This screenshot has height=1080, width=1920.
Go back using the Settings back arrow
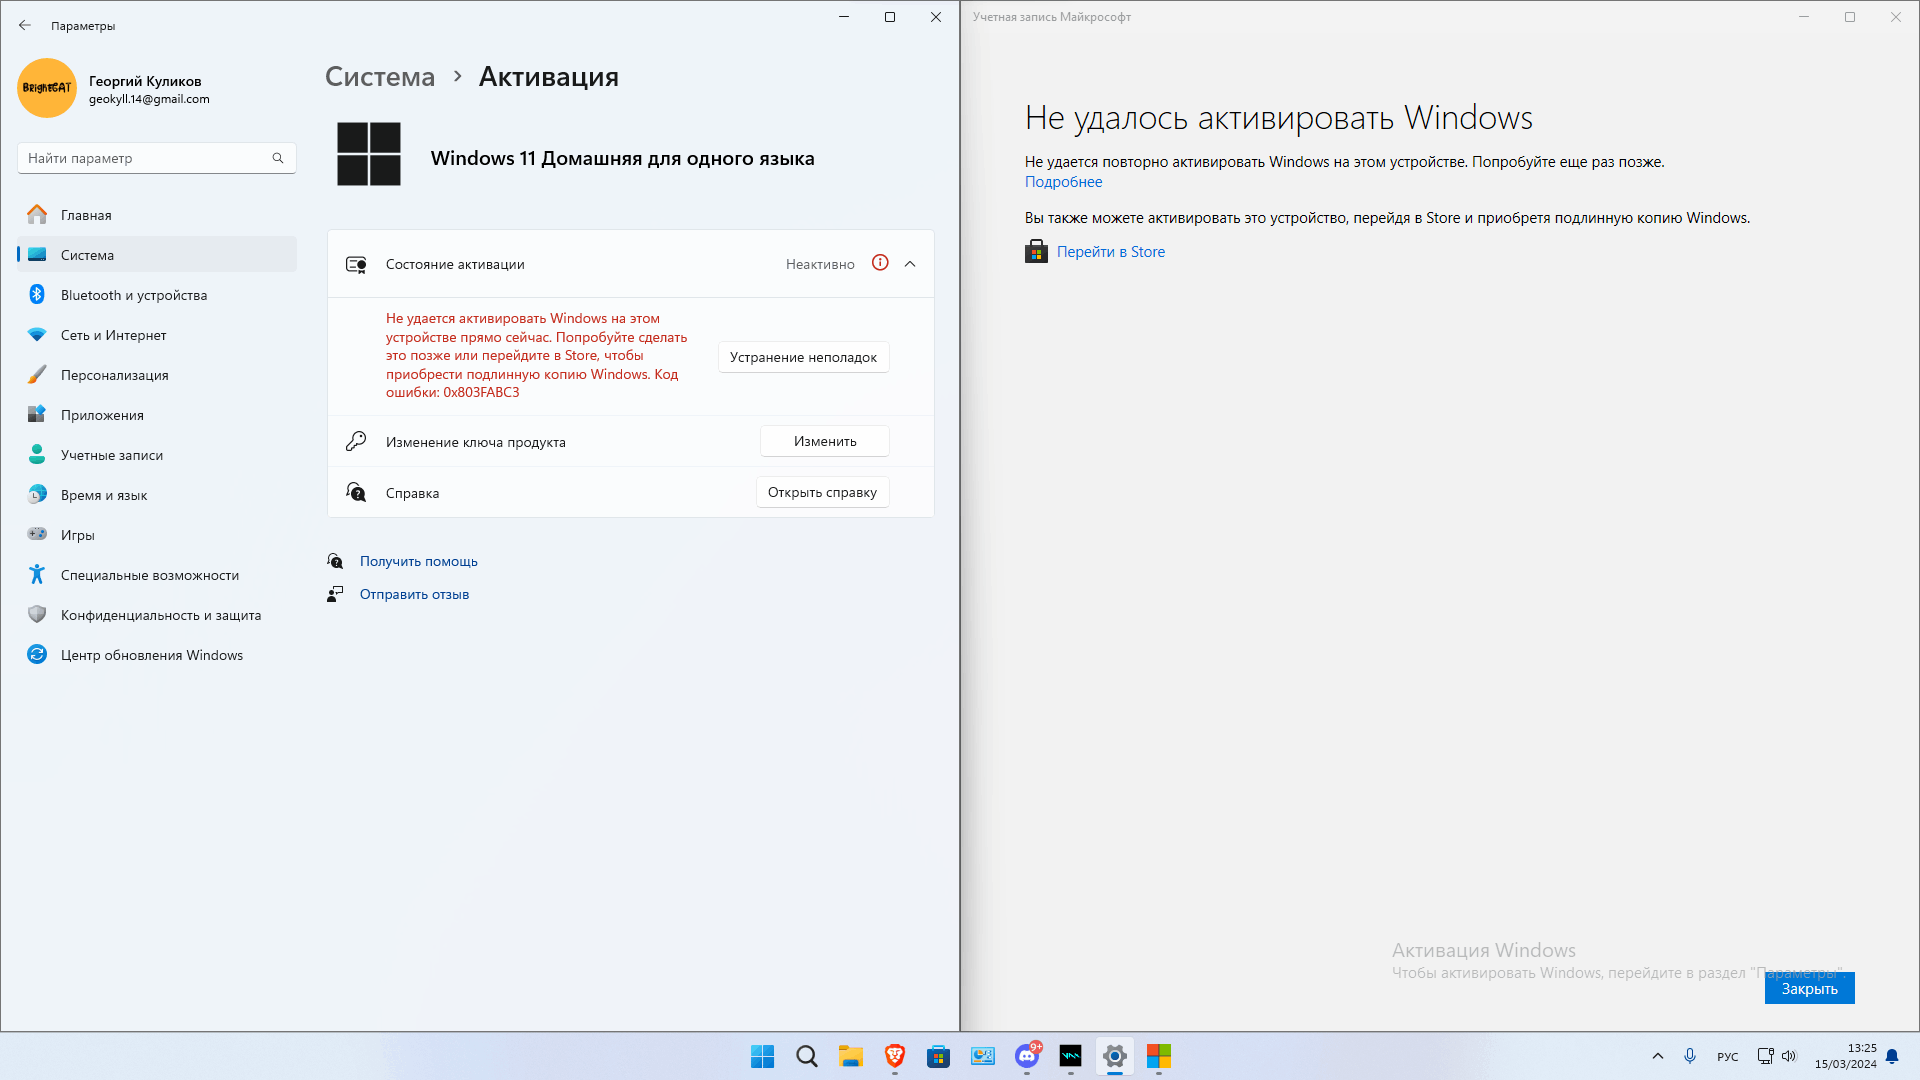pyautogui.click(x=25, y=26)
